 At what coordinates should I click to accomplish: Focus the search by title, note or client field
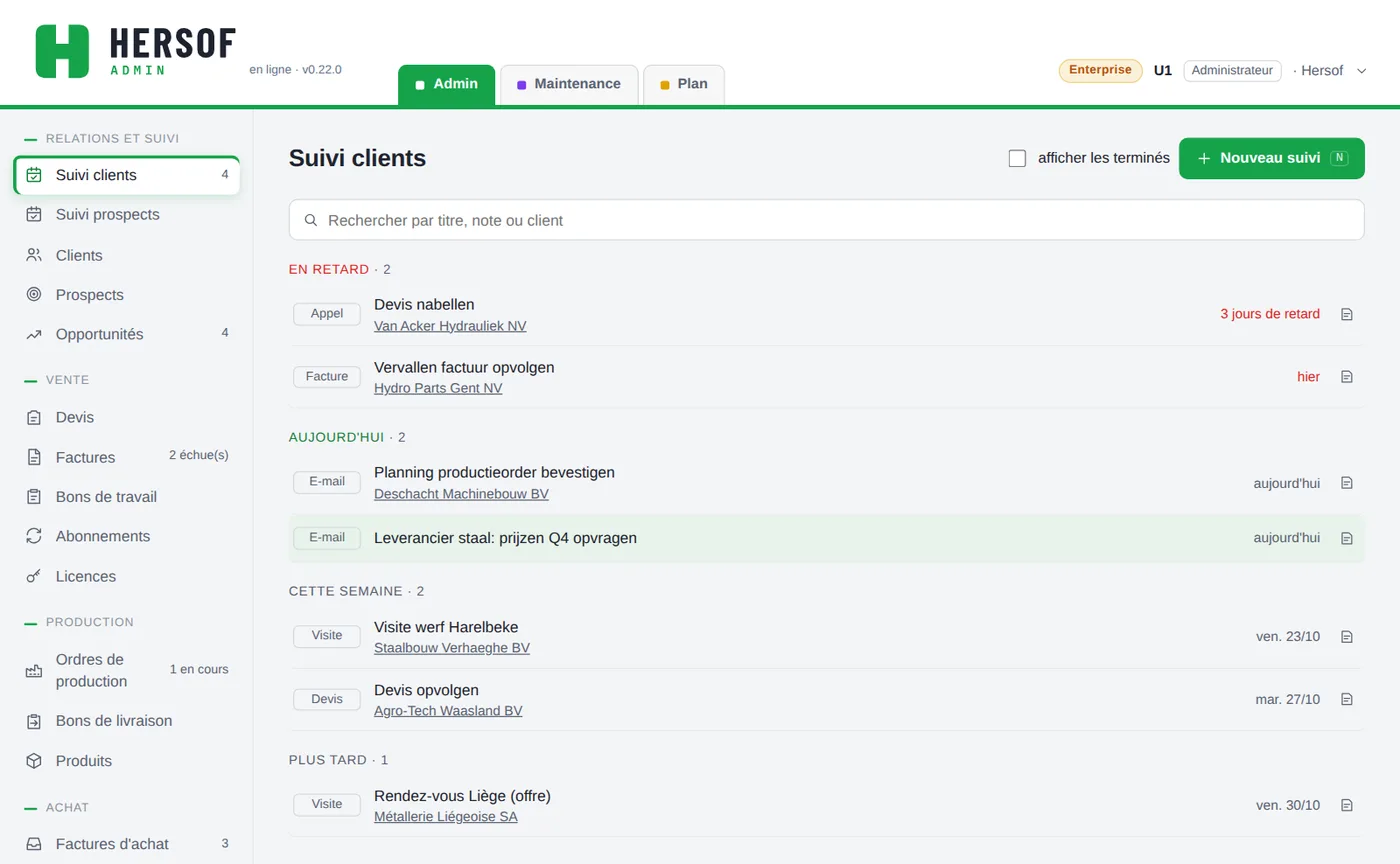click(826, 220)
